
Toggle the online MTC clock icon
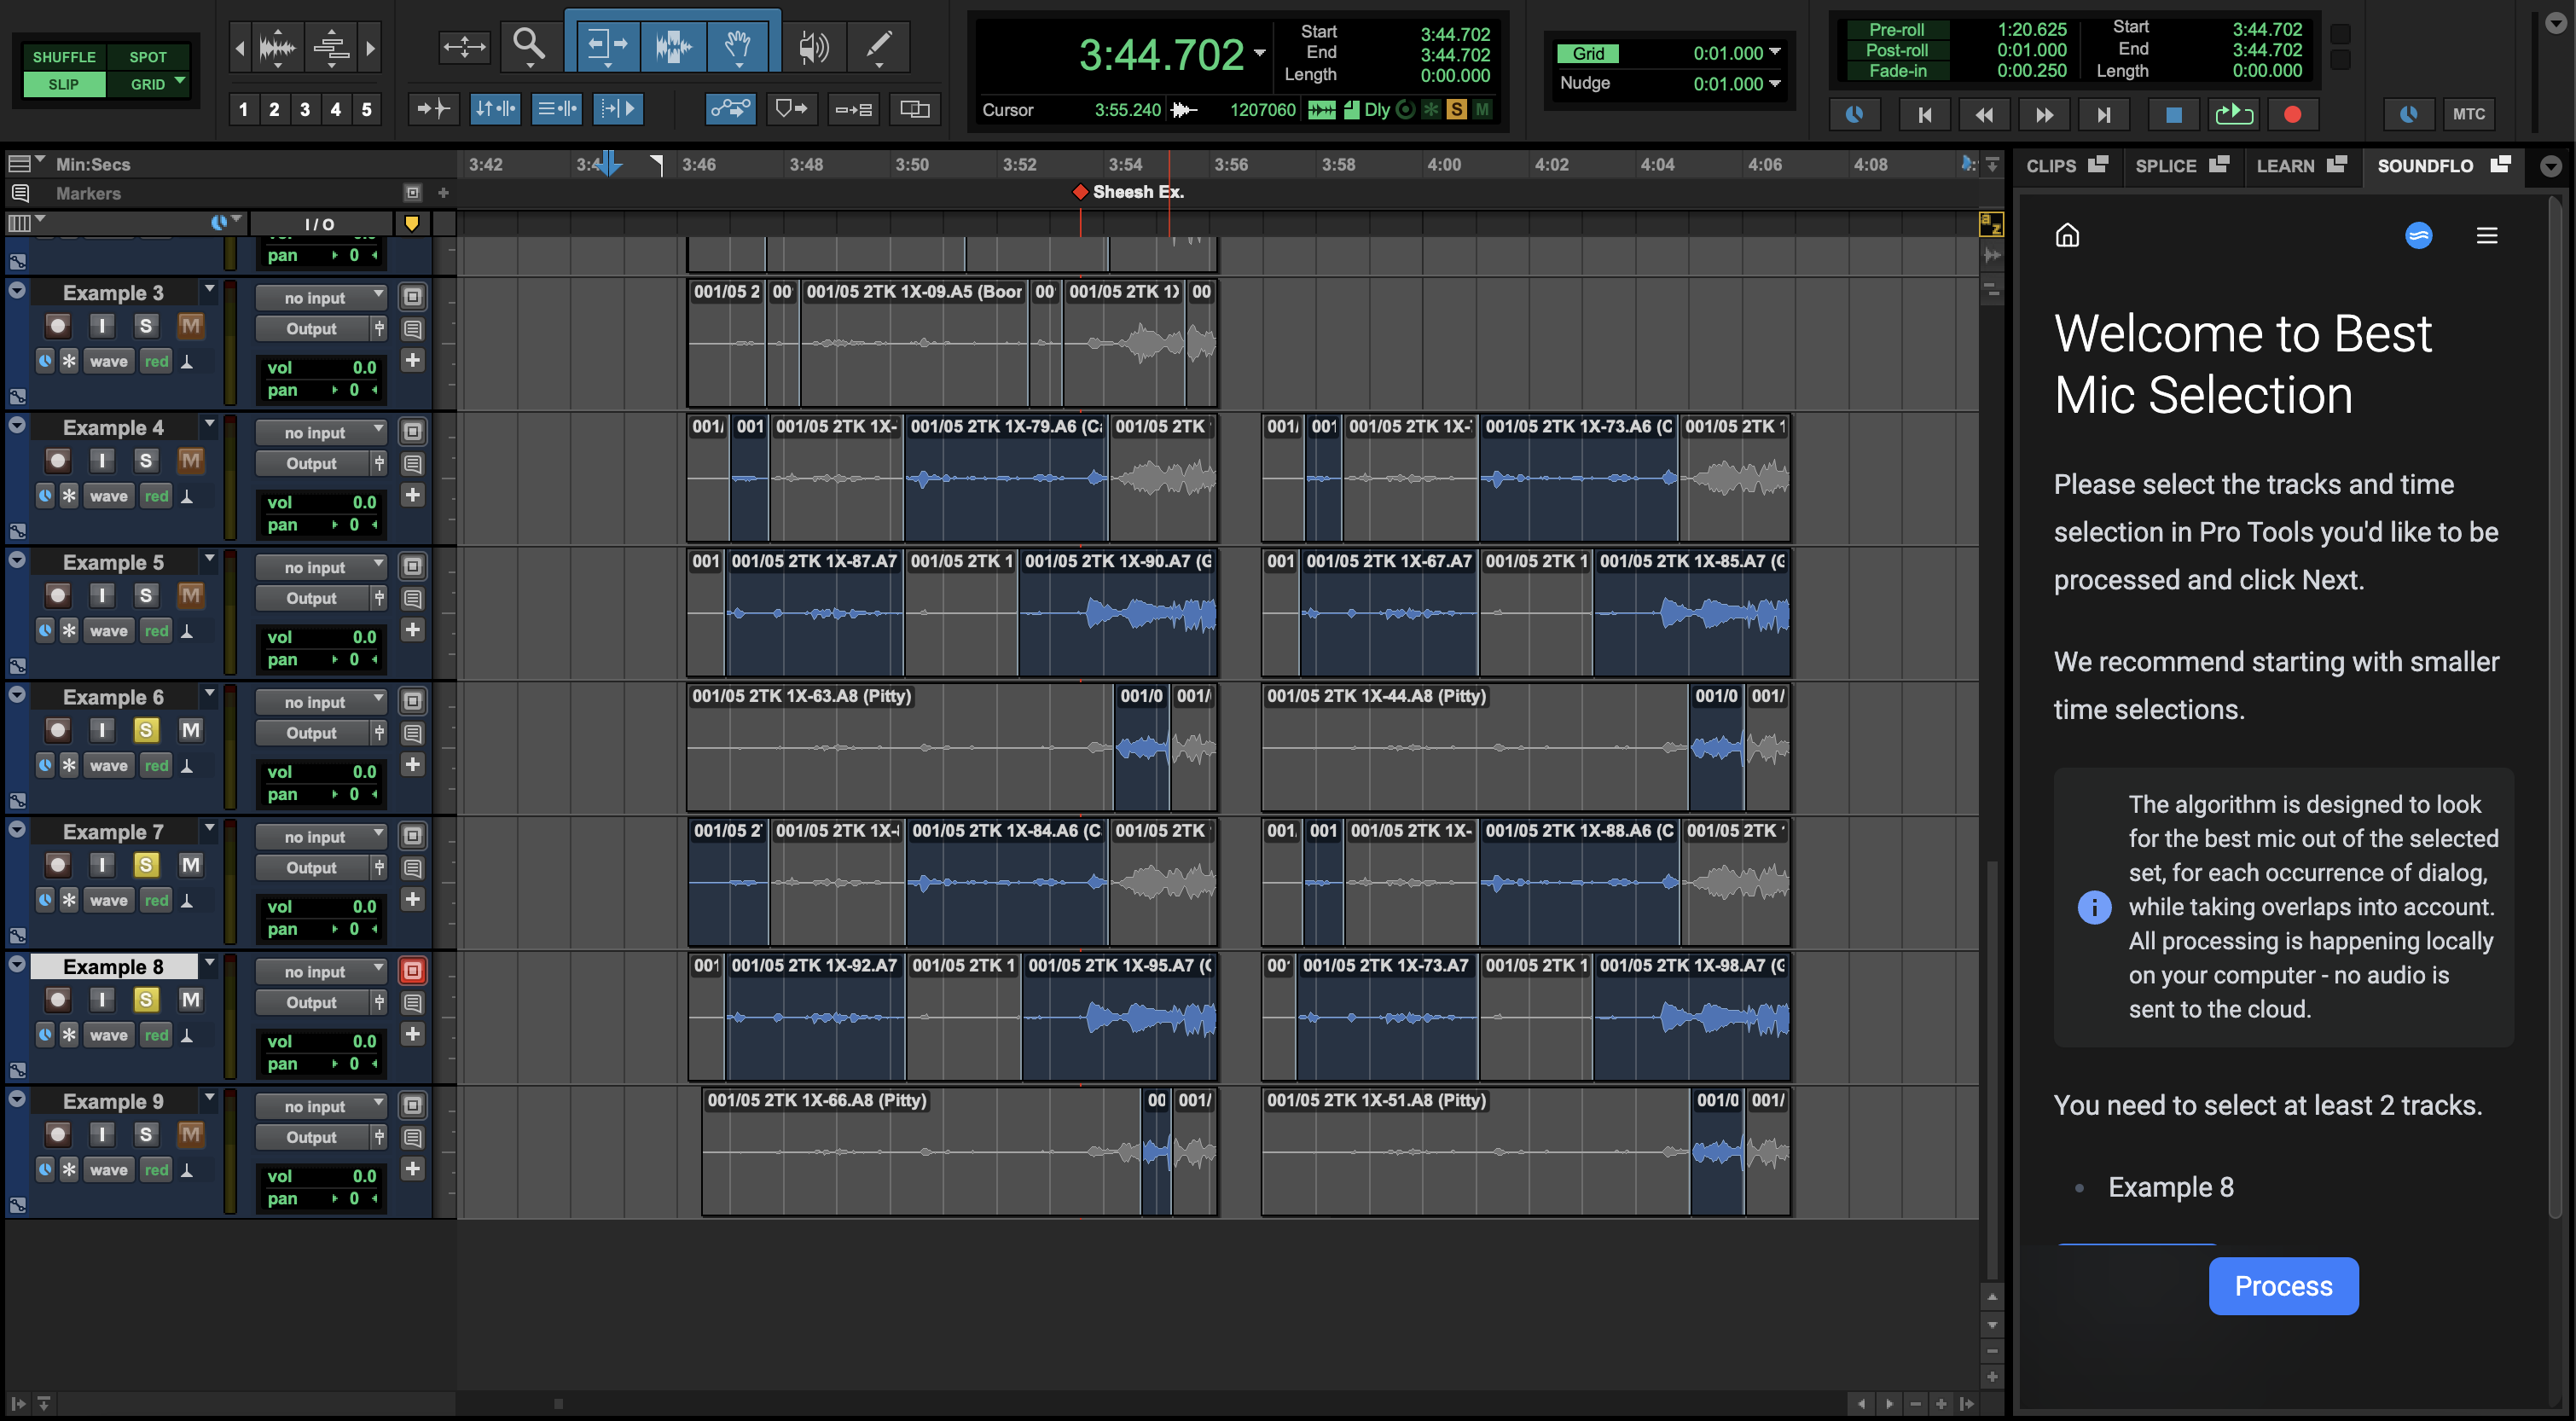pyautogui.click(x=2408, y=114)
